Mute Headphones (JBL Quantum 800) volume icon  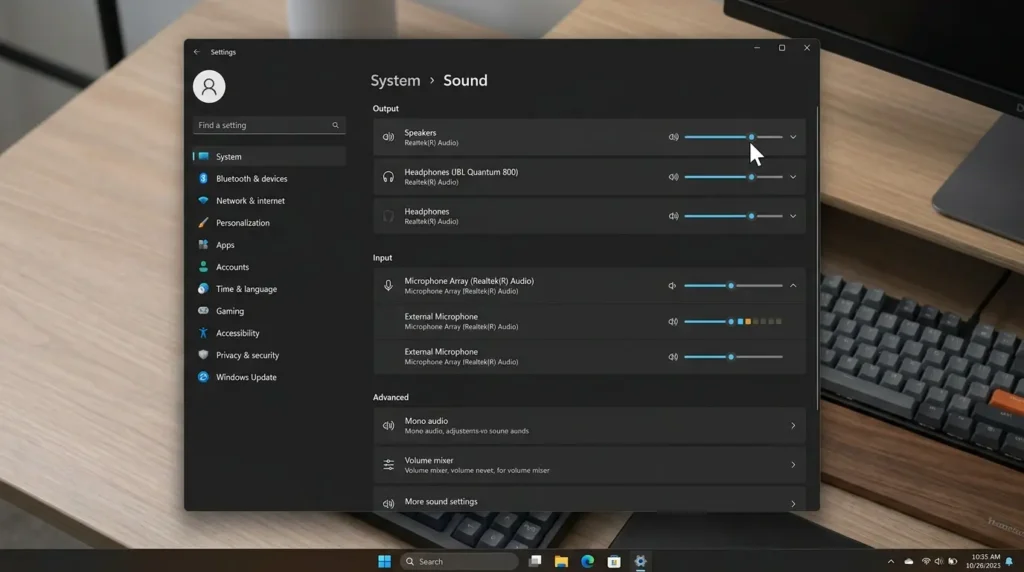point(673,177)
